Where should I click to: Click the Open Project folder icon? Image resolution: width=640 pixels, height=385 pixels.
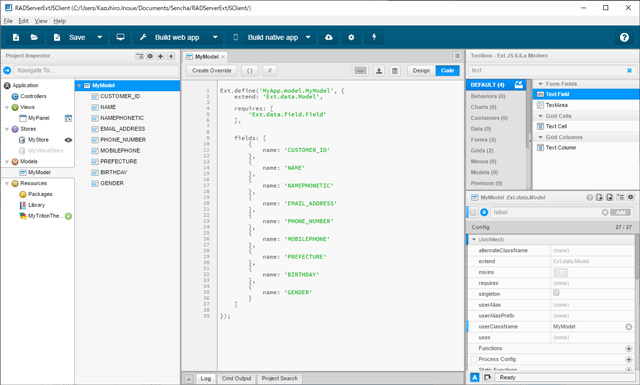pyautogui.click(x=34, y=38)
